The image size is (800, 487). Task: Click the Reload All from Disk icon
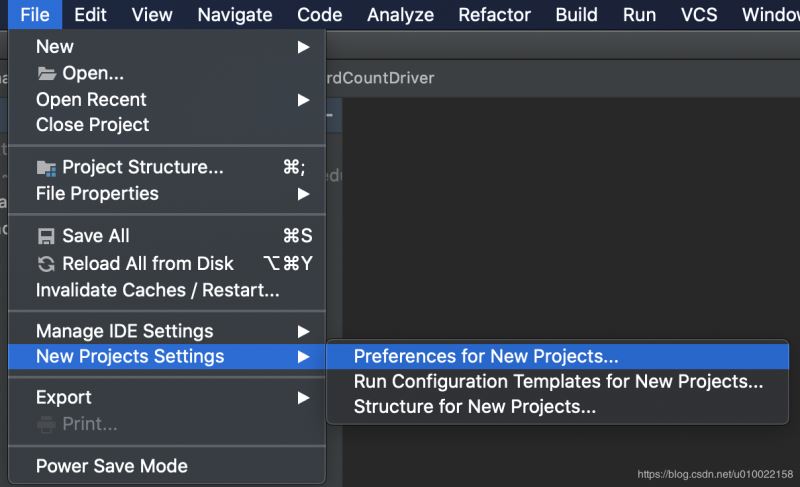point(46,264)
